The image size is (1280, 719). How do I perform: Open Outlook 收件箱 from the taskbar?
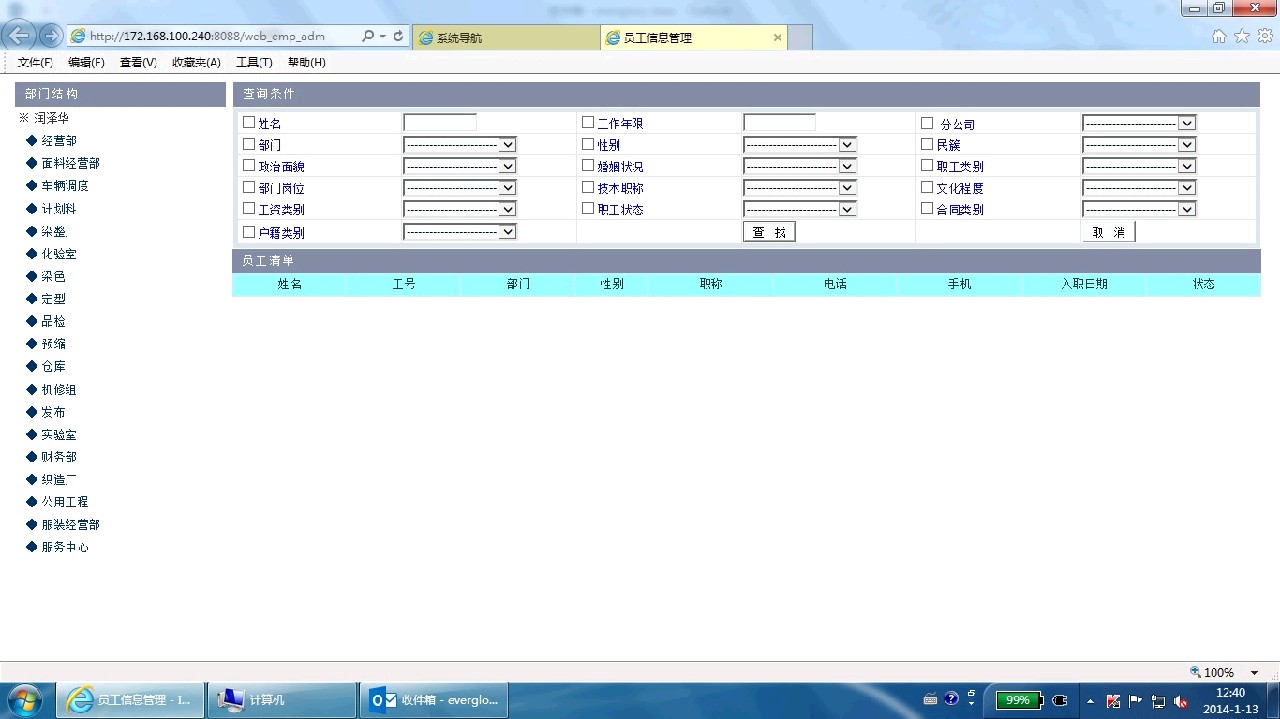(x=435, y=700)
